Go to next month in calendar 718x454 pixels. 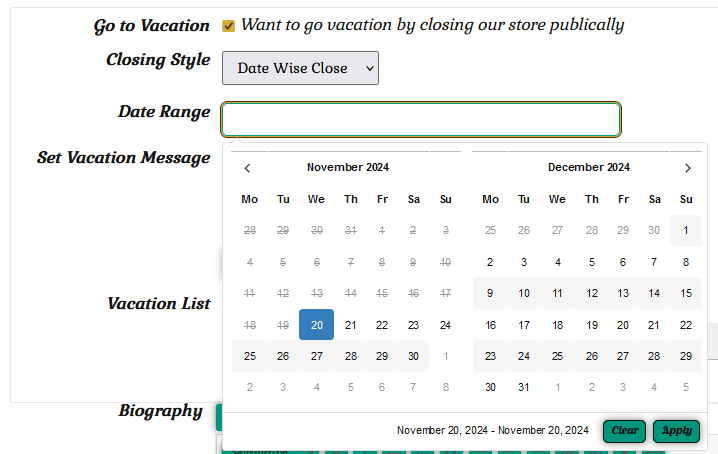point(687,168)
